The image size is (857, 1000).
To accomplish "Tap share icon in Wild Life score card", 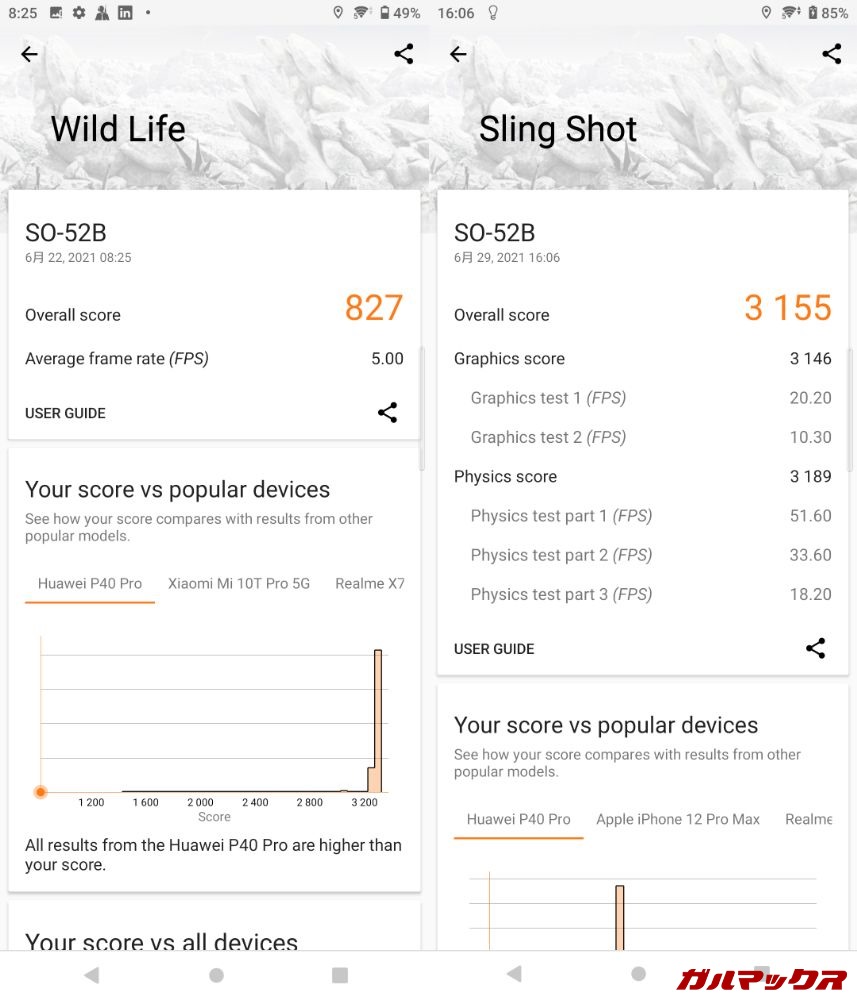I will (x=388, y=412).
